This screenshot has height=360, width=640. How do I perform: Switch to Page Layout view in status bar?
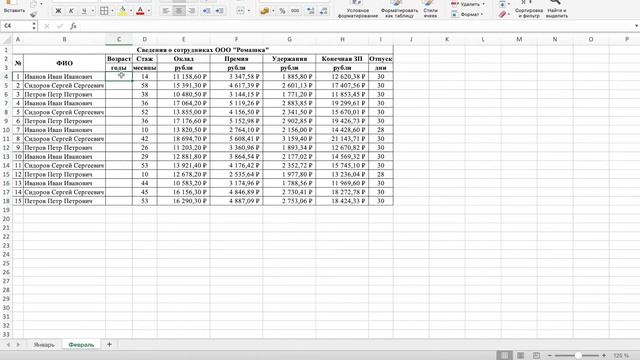520,356
